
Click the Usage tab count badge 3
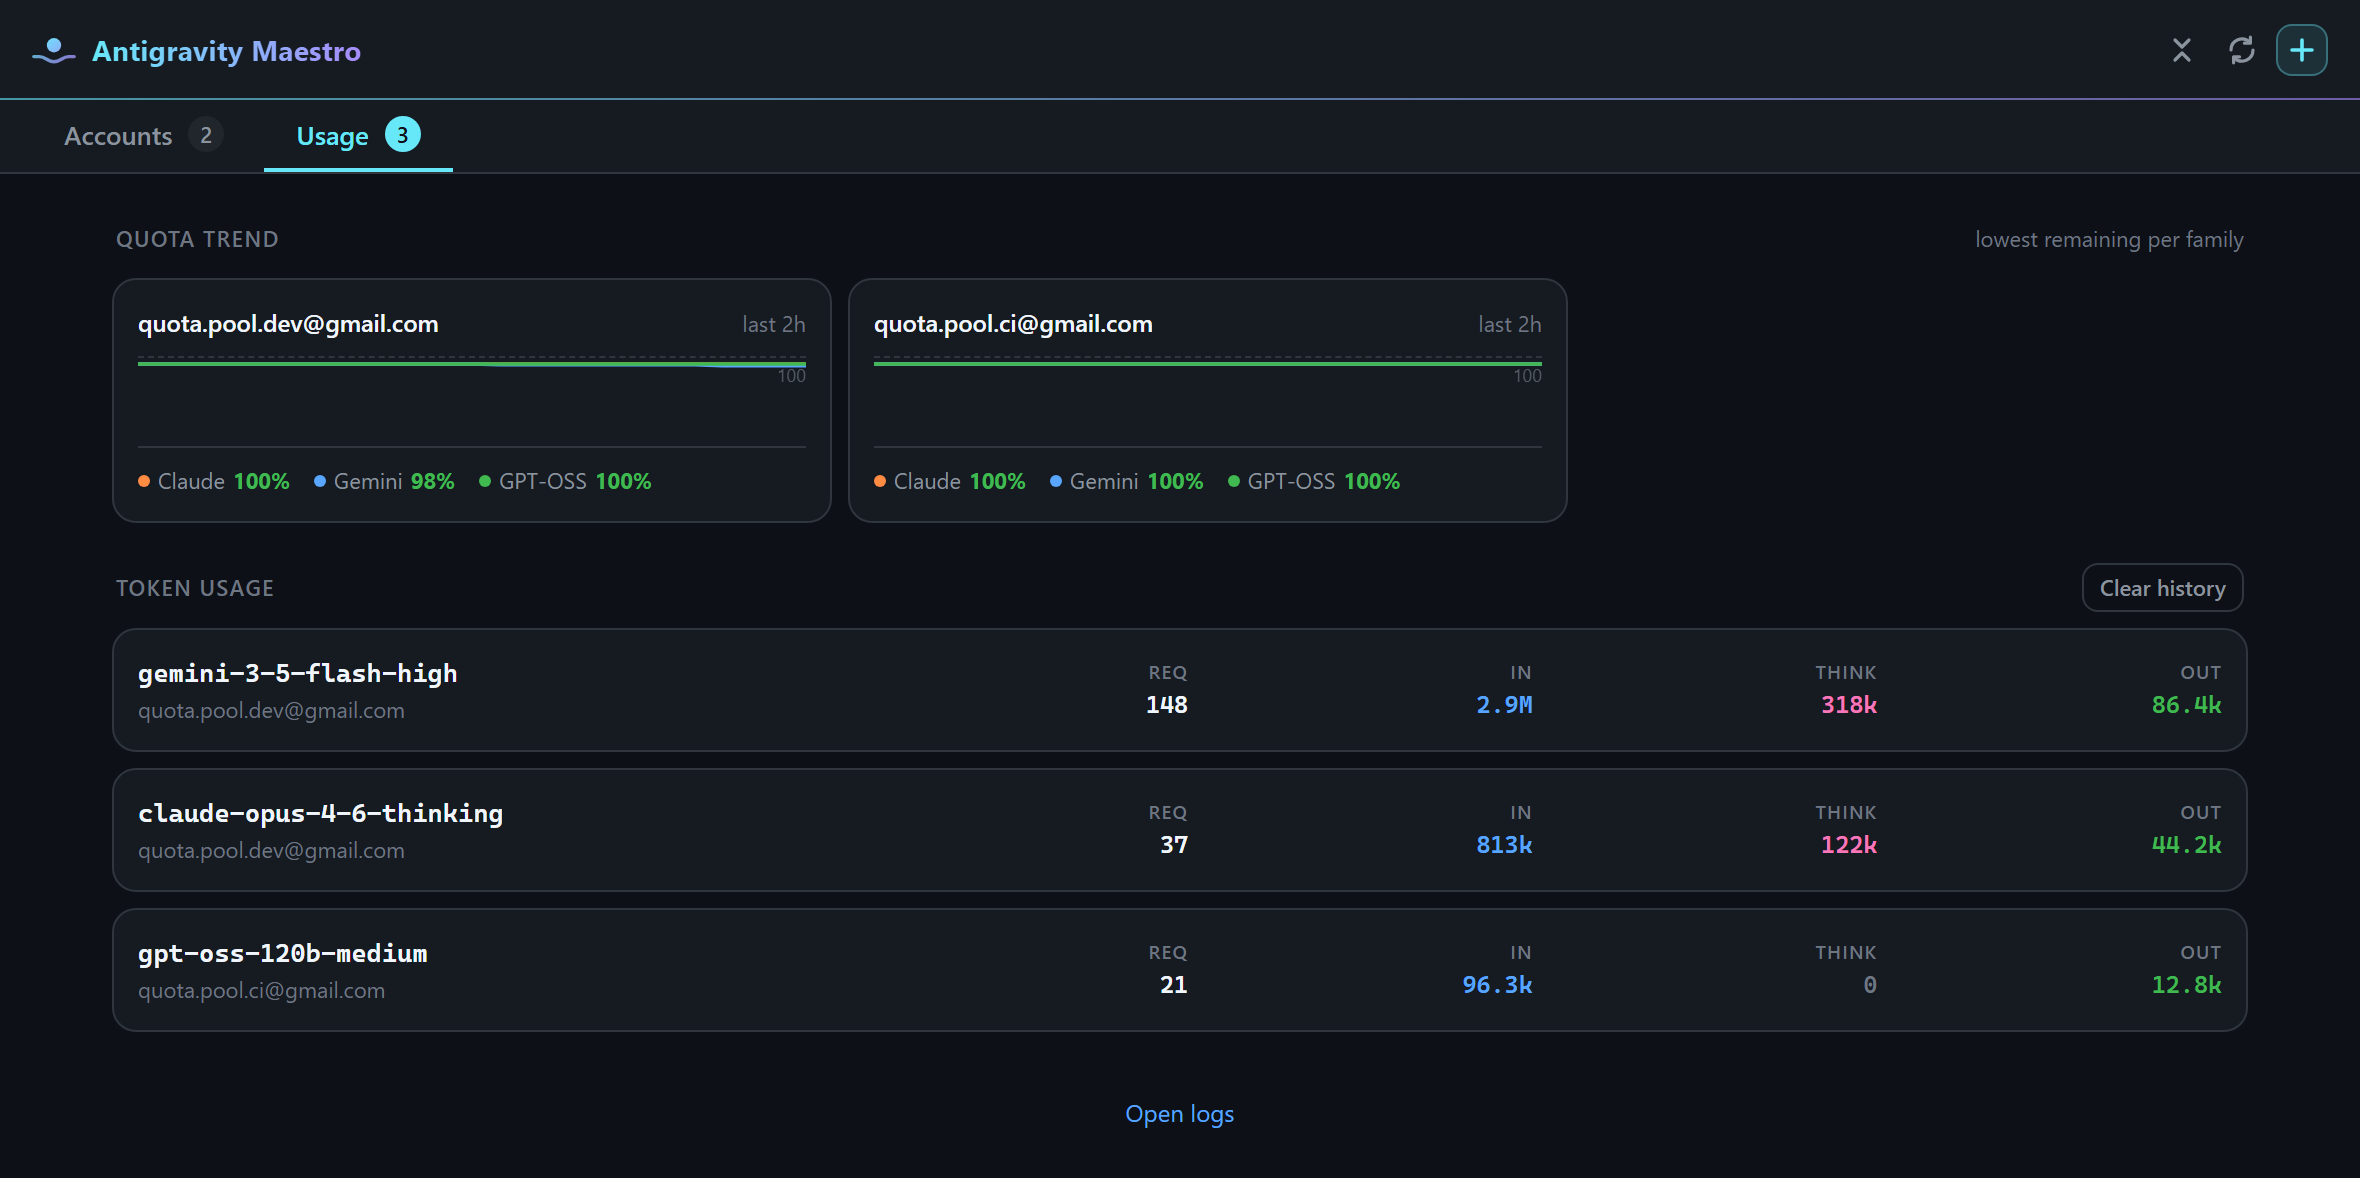(403, 135)
